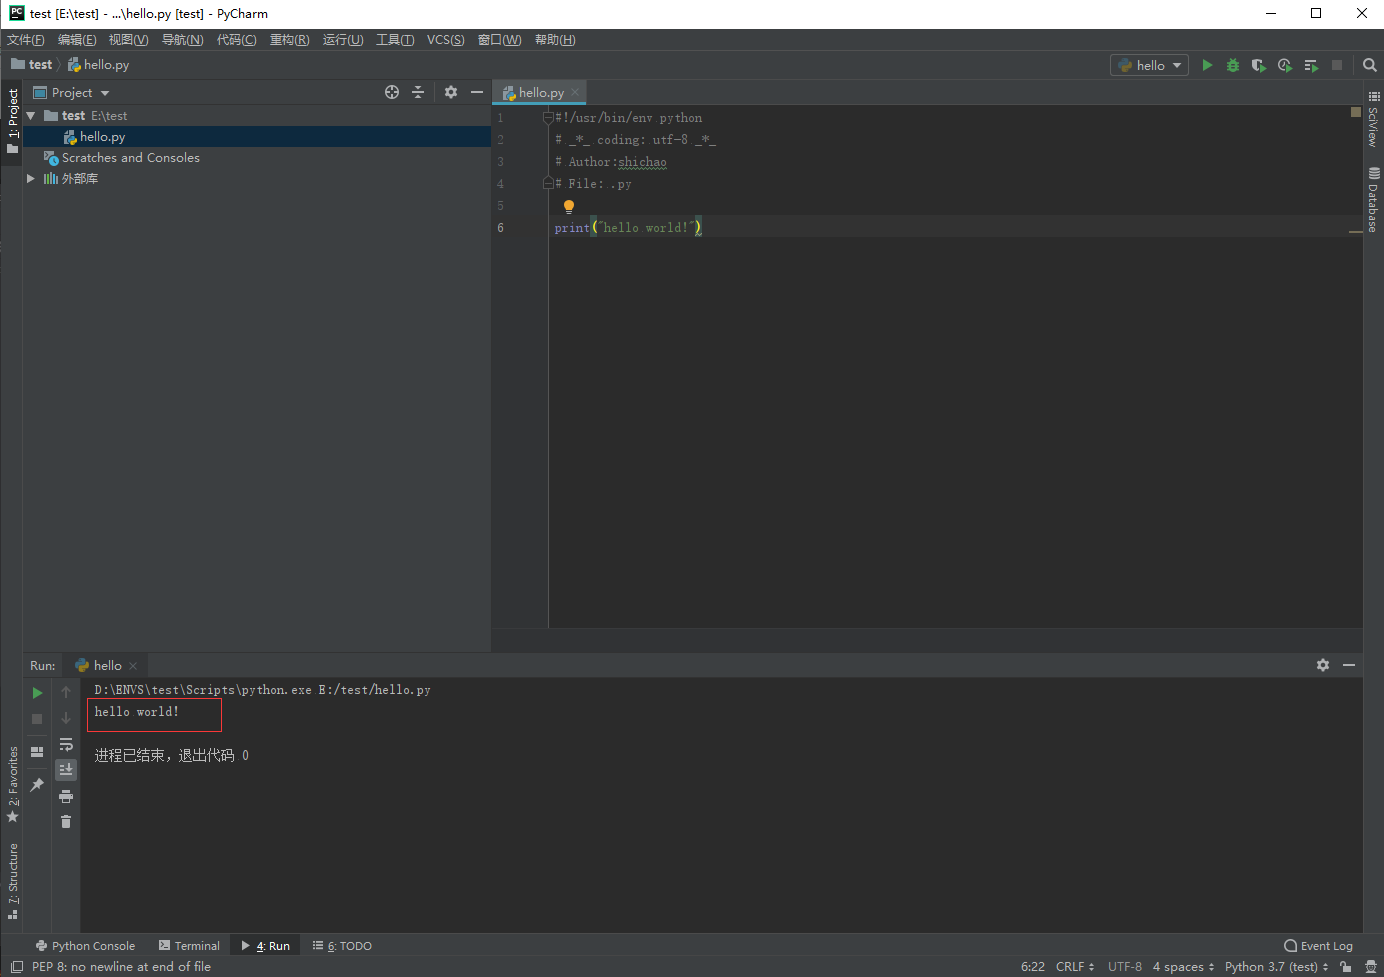Open the 运行(U) menu
This screenshot has width=1384, height=977.
(343, 40)
